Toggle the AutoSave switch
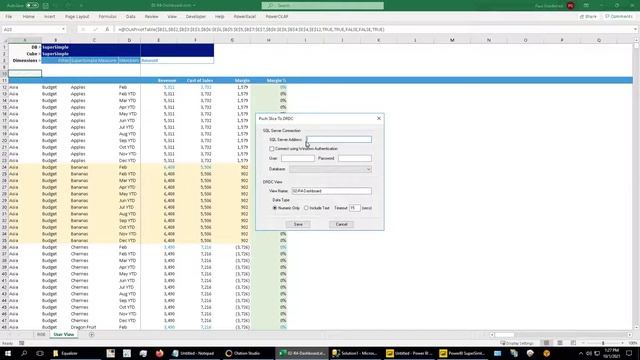640x360 pixels. [x=32, y=6]
